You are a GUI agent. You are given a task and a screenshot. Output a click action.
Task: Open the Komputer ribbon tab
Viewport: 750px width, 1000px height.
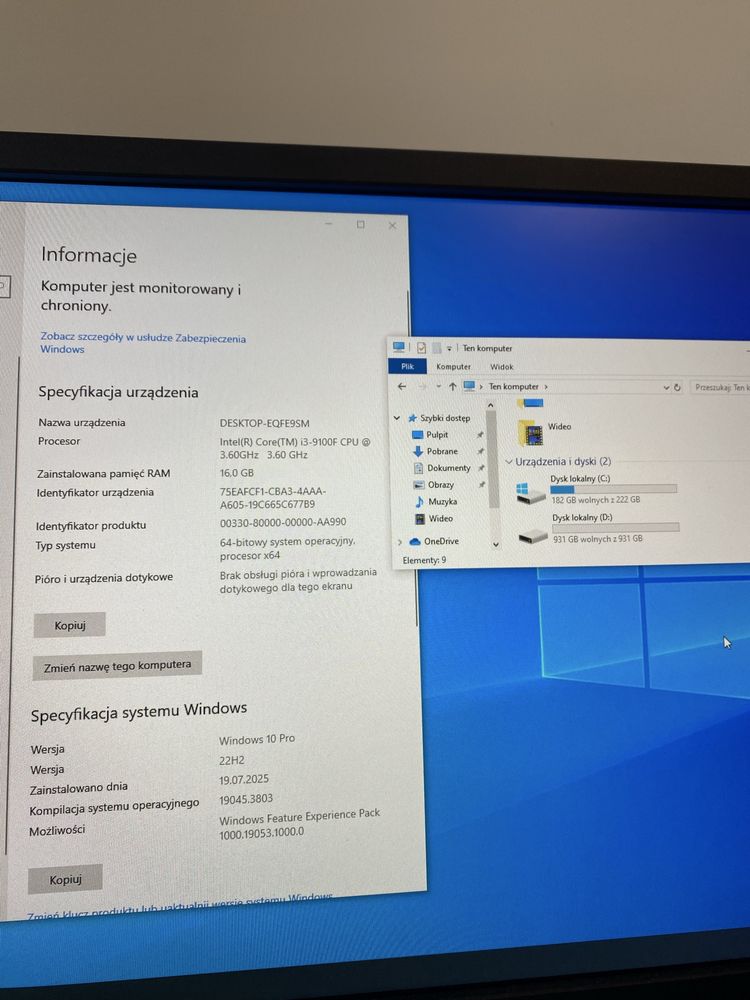point(453,367)
